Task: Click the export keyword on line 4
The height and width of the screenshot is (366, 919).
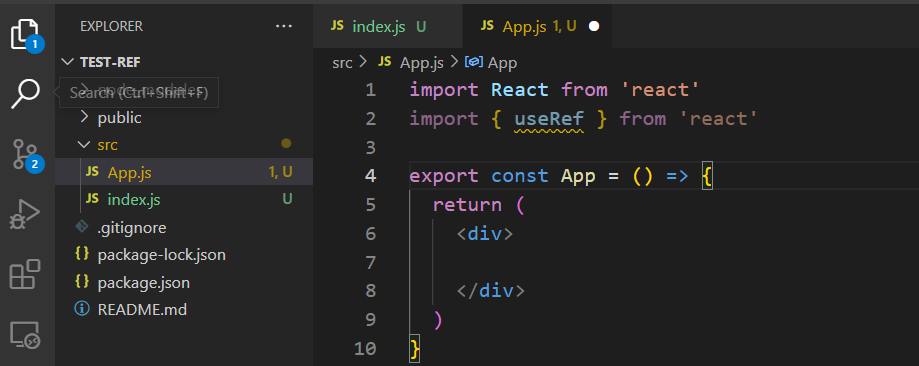Action: [444, 176]
